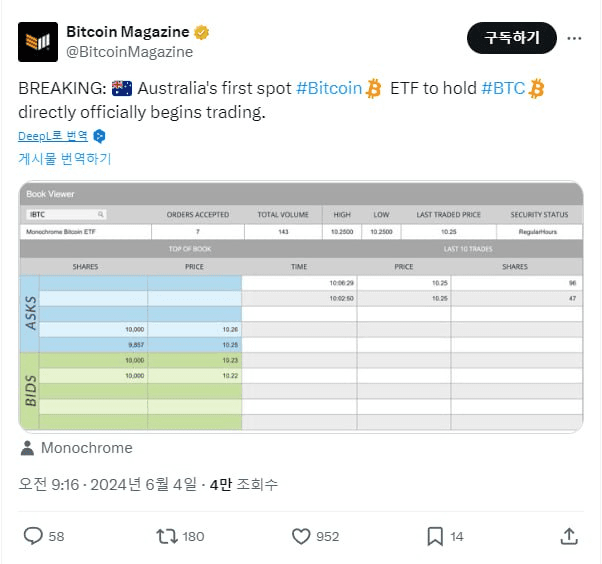
Task: Click the person icon beside Monochrome
Action: coord(27,448)
